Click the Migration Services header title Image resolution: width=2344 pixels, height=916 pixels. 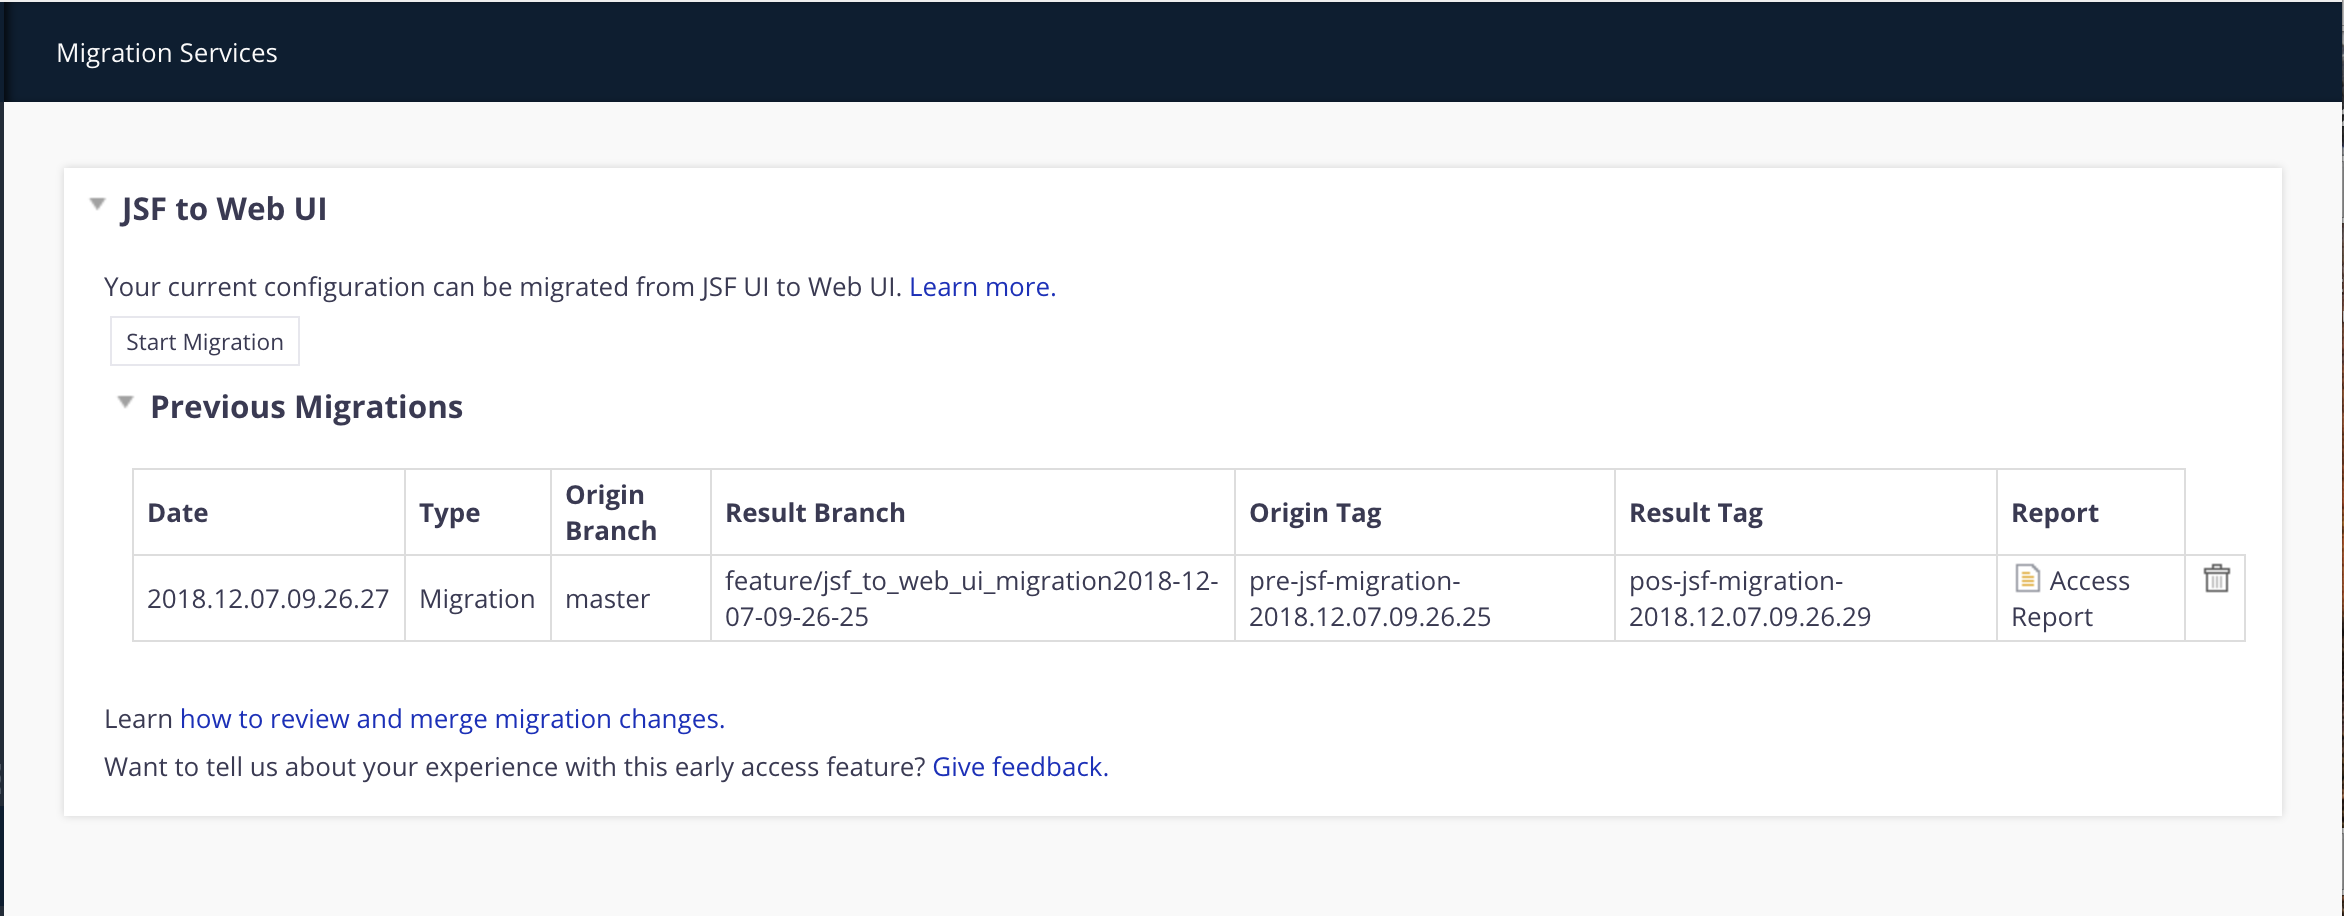pos(167,53)
